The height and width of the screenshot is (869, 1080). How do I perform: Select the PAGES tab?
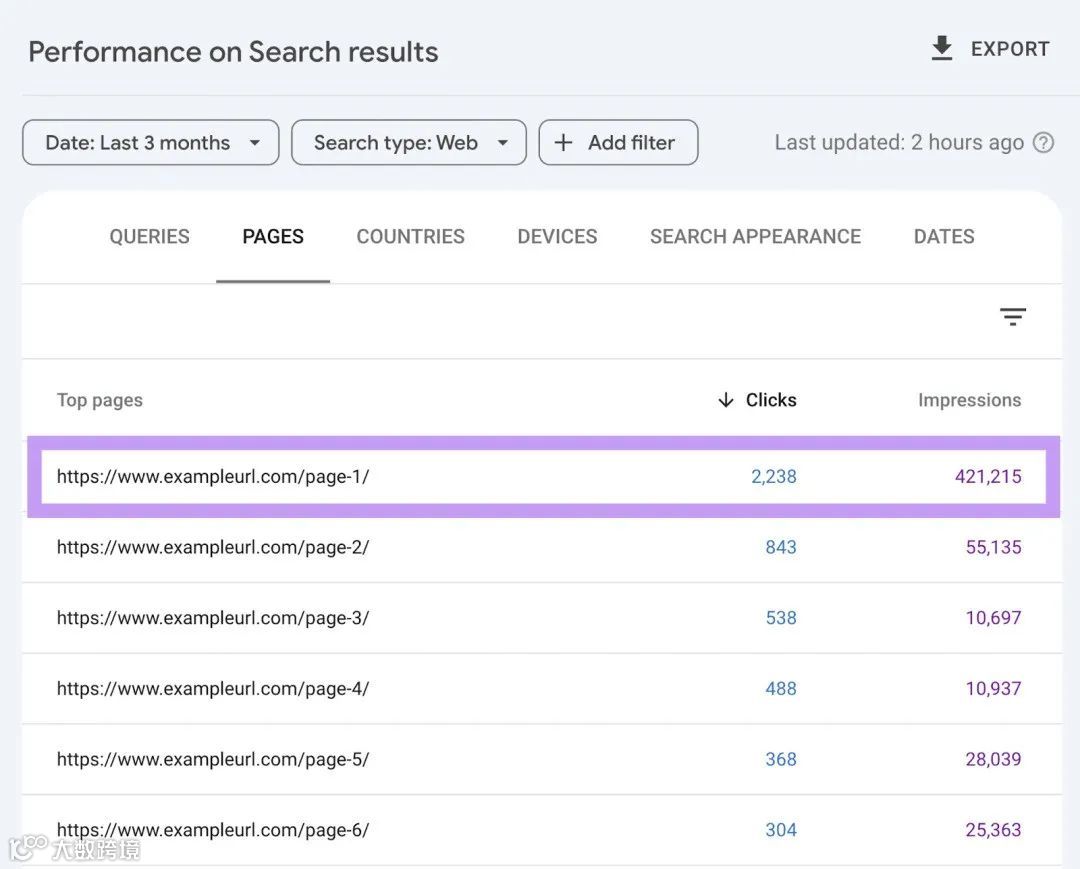(x=273, y=237)
